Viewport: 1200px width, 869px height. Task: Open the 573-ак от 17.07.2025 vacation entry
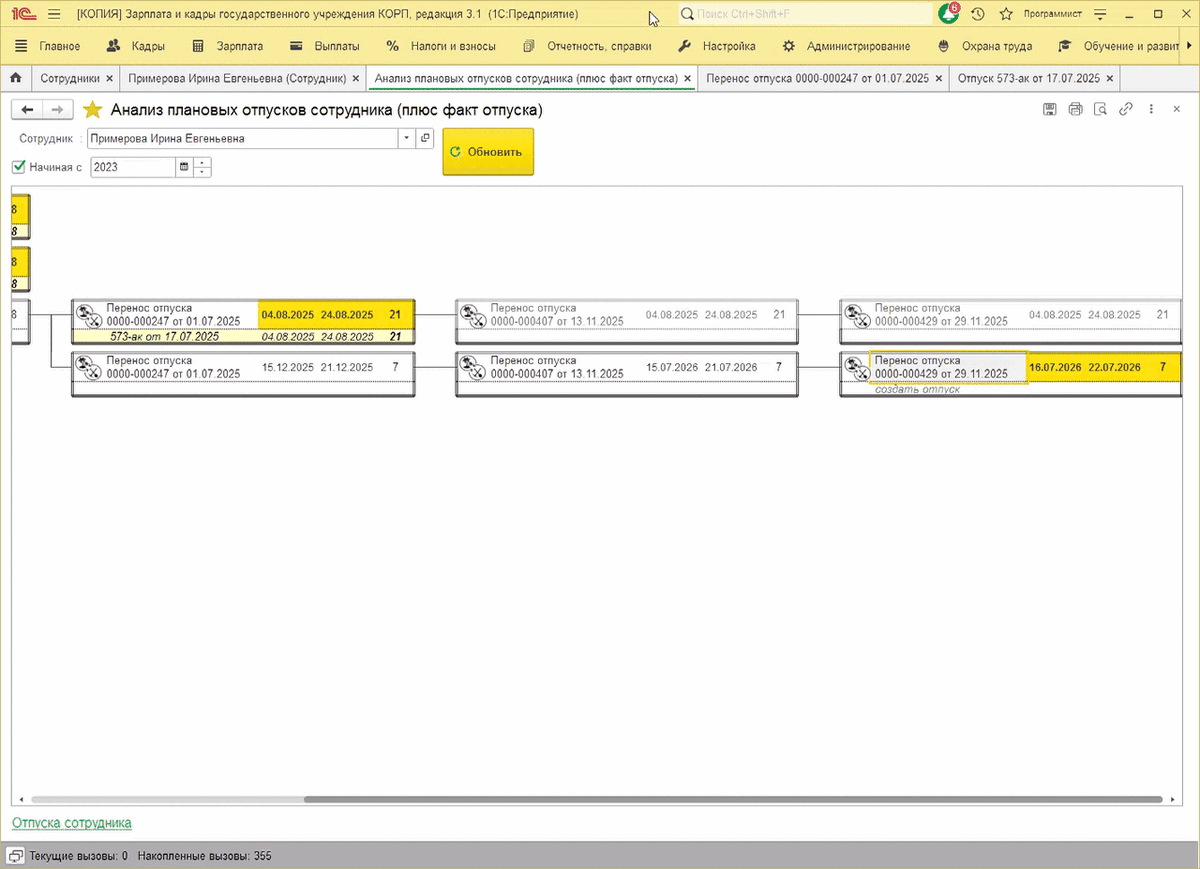pyautogui.click(x=164, y=337)
